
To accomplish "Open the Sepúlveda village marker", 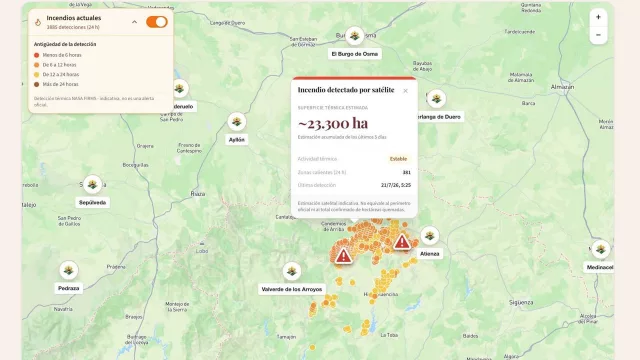I will [92, 184].
